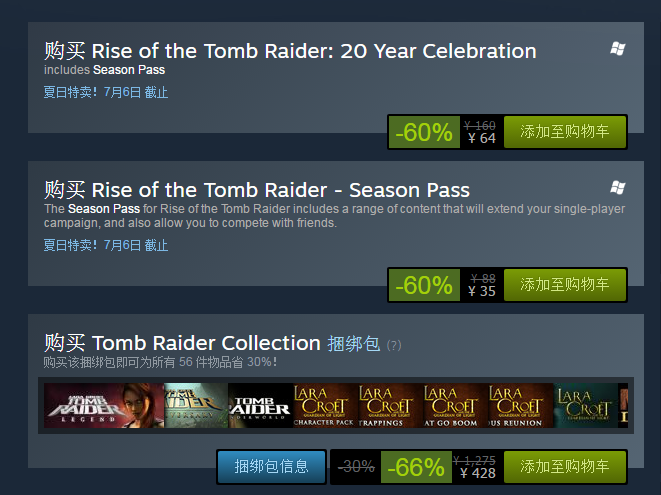Select Lara Croft Trappings thumbnail
This screenshot has width=661, height=495.
[x=390, y=405]
